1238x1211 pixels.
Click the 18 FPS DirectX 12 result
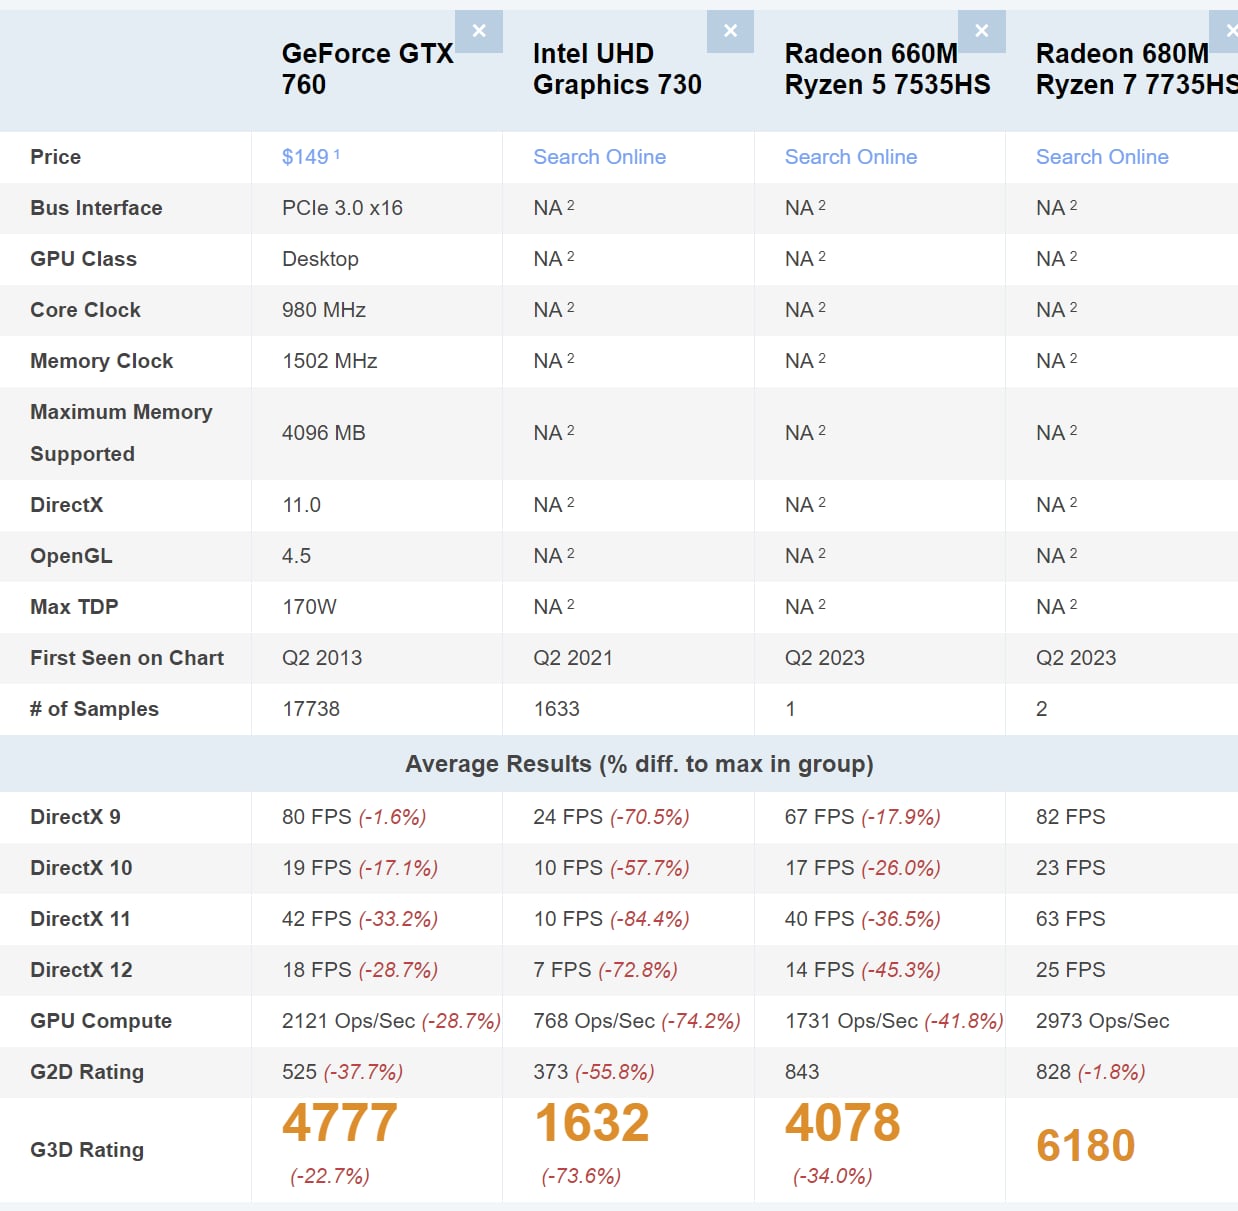point(317,970)
